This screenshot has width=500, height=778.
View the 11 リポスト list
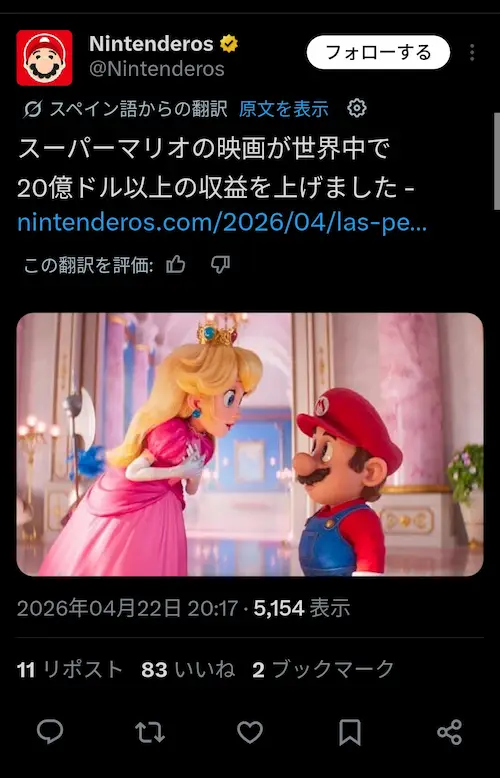tap(69, 669)
